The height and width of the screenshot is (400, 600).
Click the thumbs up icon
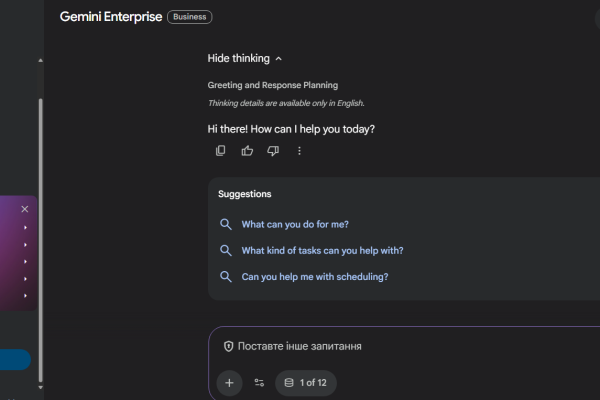coord(247,151)
